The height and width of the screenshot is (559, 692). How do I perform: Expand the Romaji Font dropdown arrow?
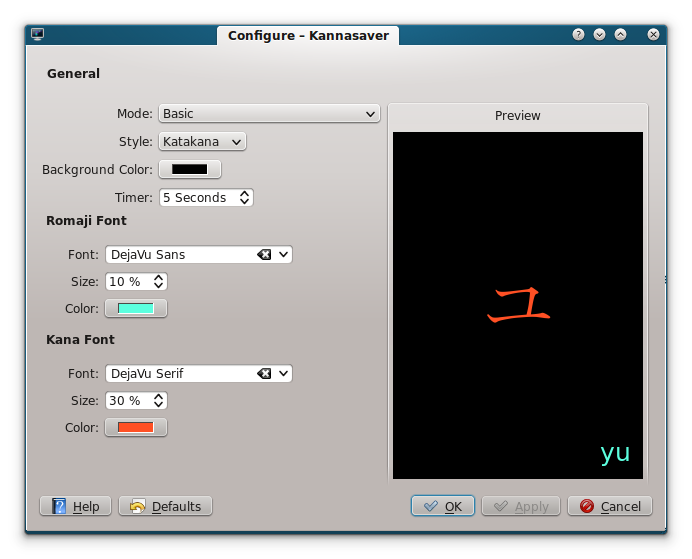pyautogui.click(x=283, y=255)
